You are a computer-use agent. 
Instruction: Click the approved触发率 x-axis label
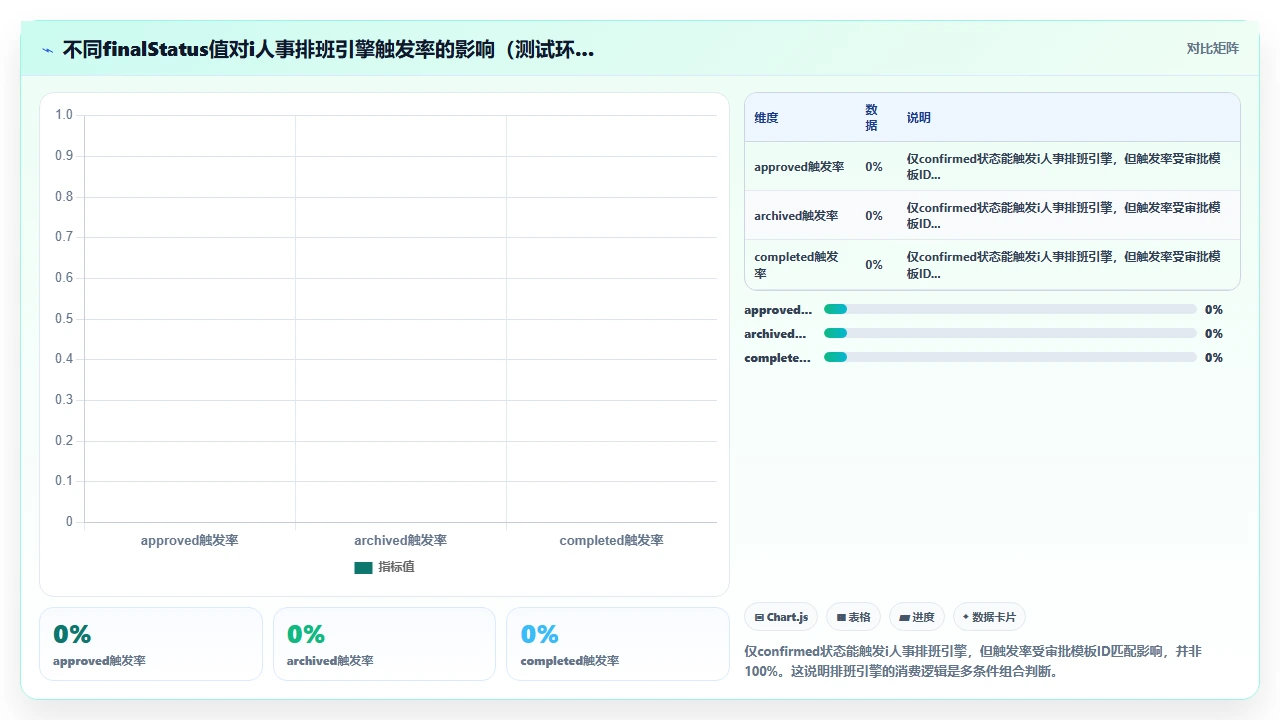(x=190, y=541)
